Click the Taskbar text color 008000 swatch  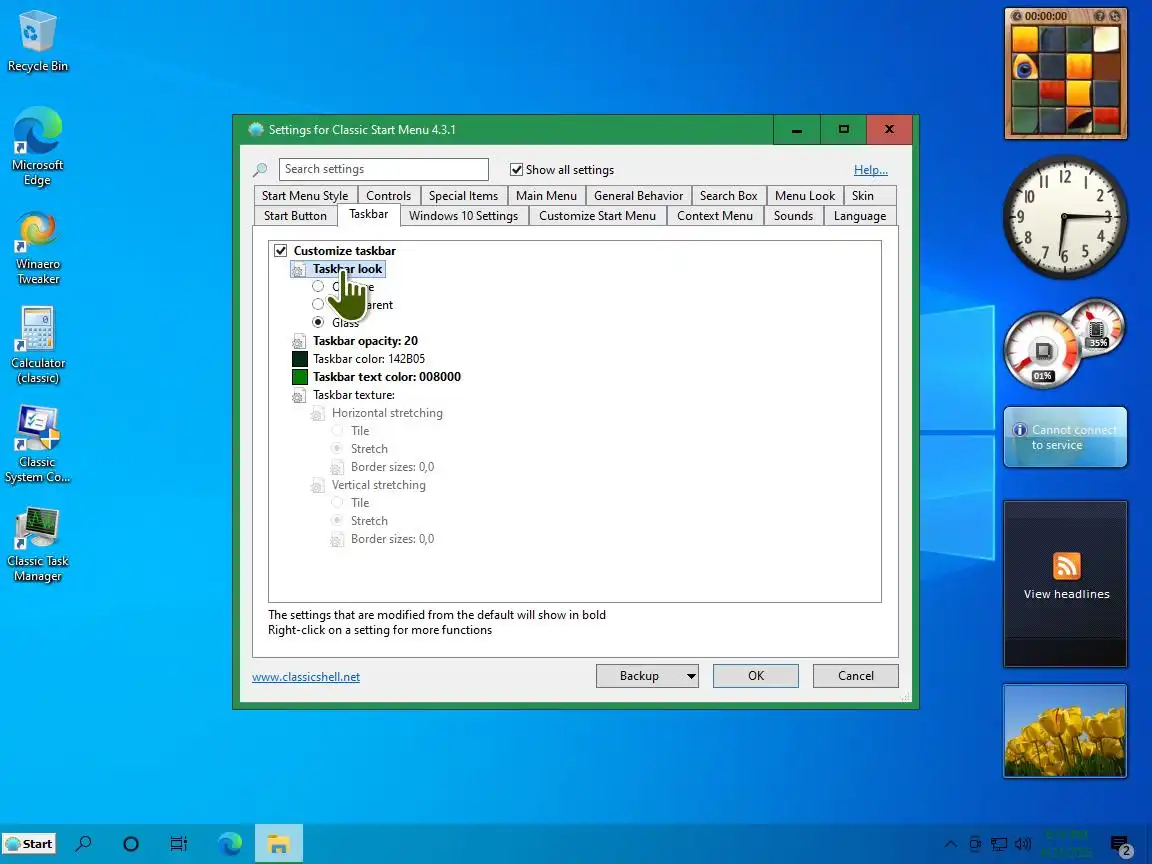pos(300,377)
